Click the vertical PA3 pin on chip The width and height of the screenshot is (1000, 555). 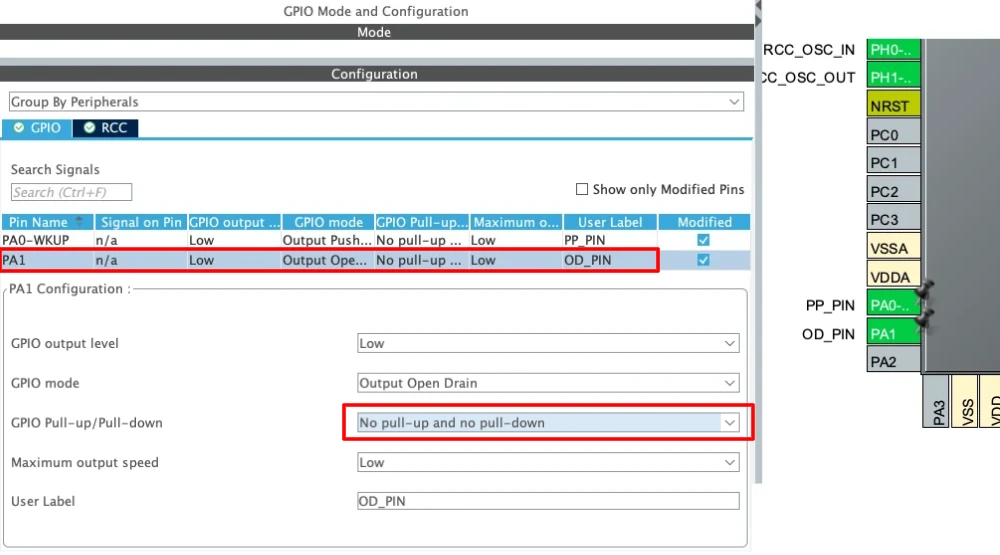936,401
